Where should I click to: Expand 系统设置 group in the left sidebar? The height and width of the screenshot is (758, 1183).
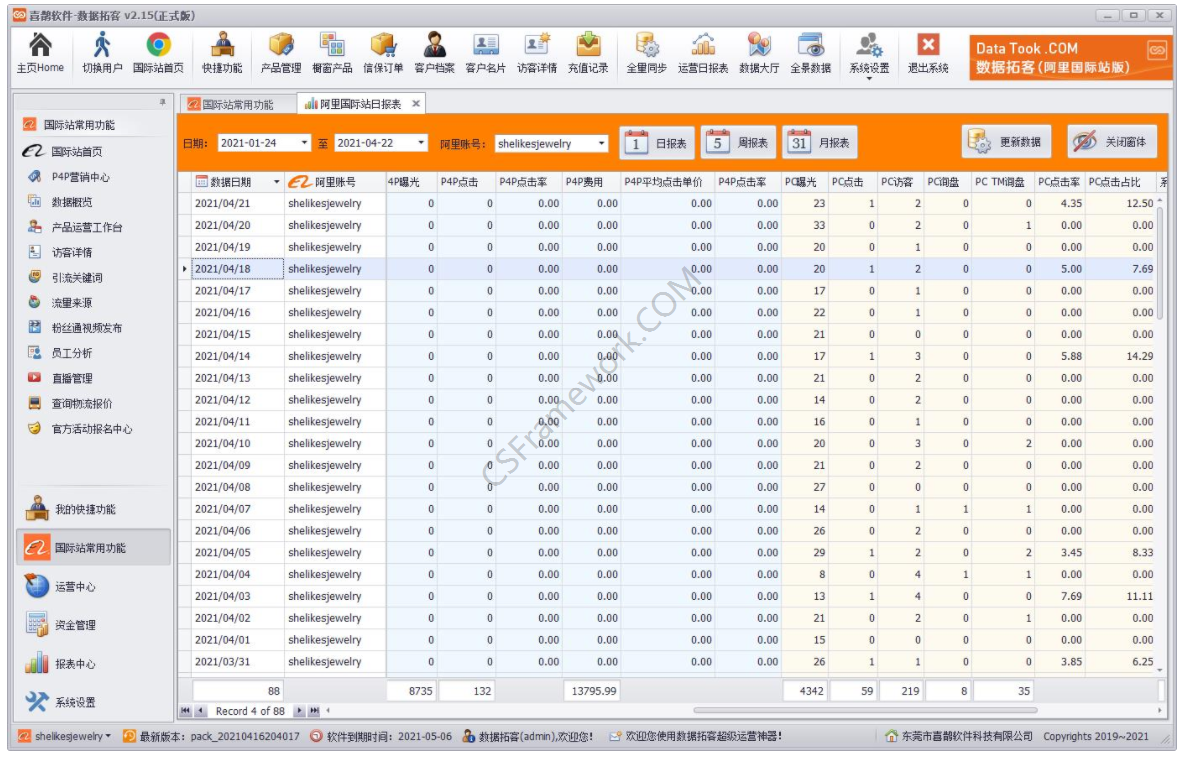[x=94, y=702]
